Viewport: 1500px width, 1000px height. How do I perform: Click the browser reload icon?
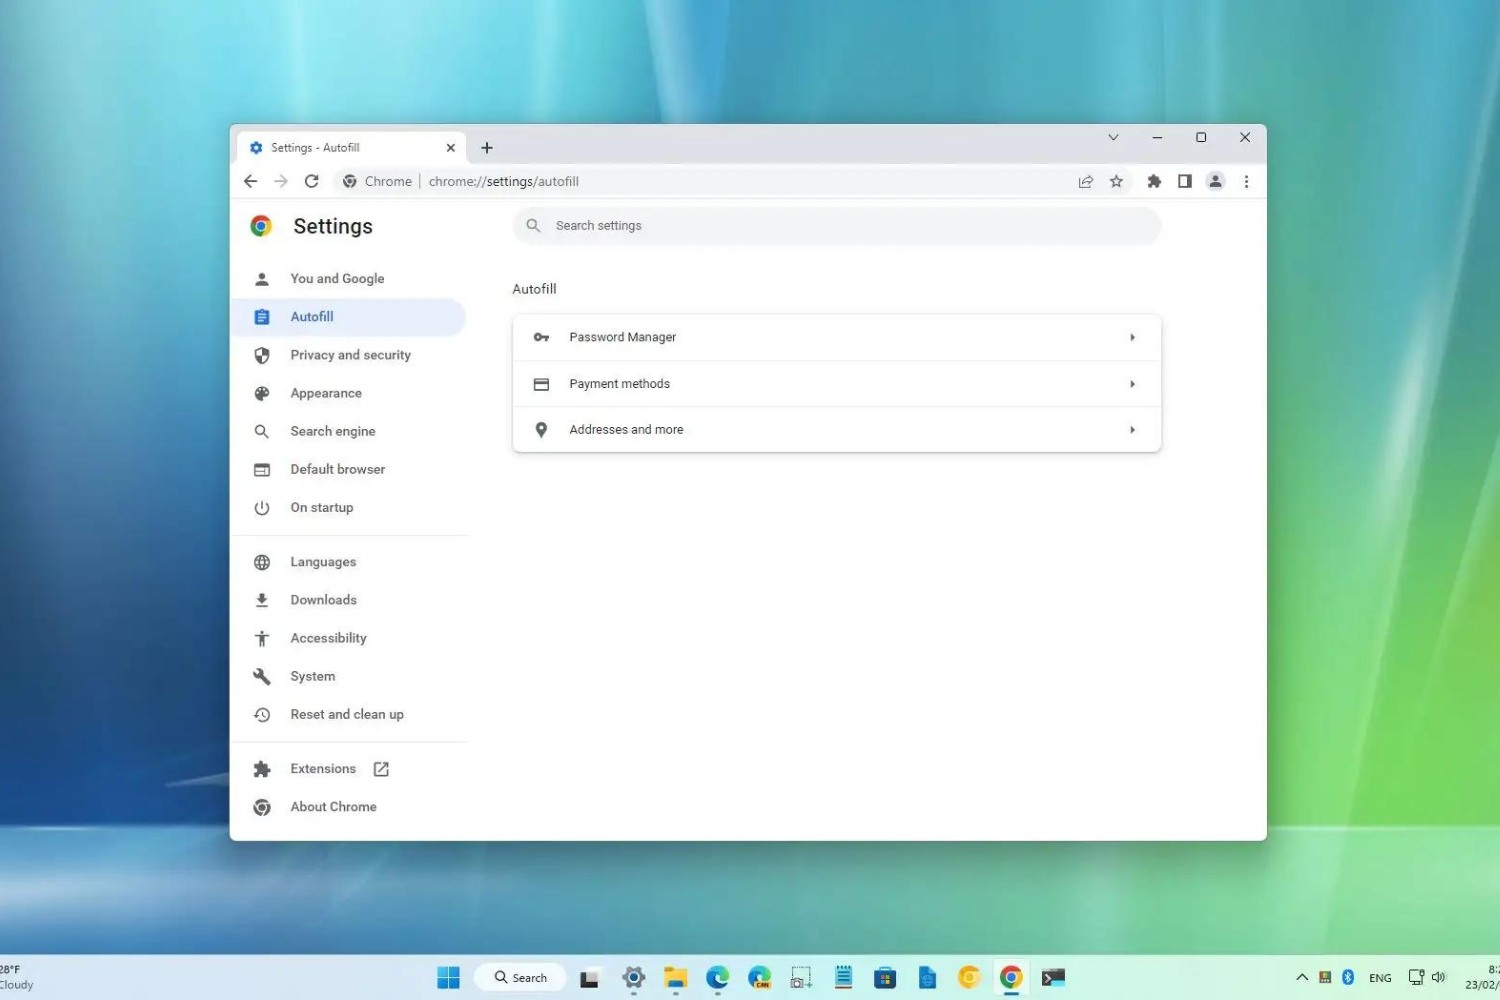[x=312, y=181]
